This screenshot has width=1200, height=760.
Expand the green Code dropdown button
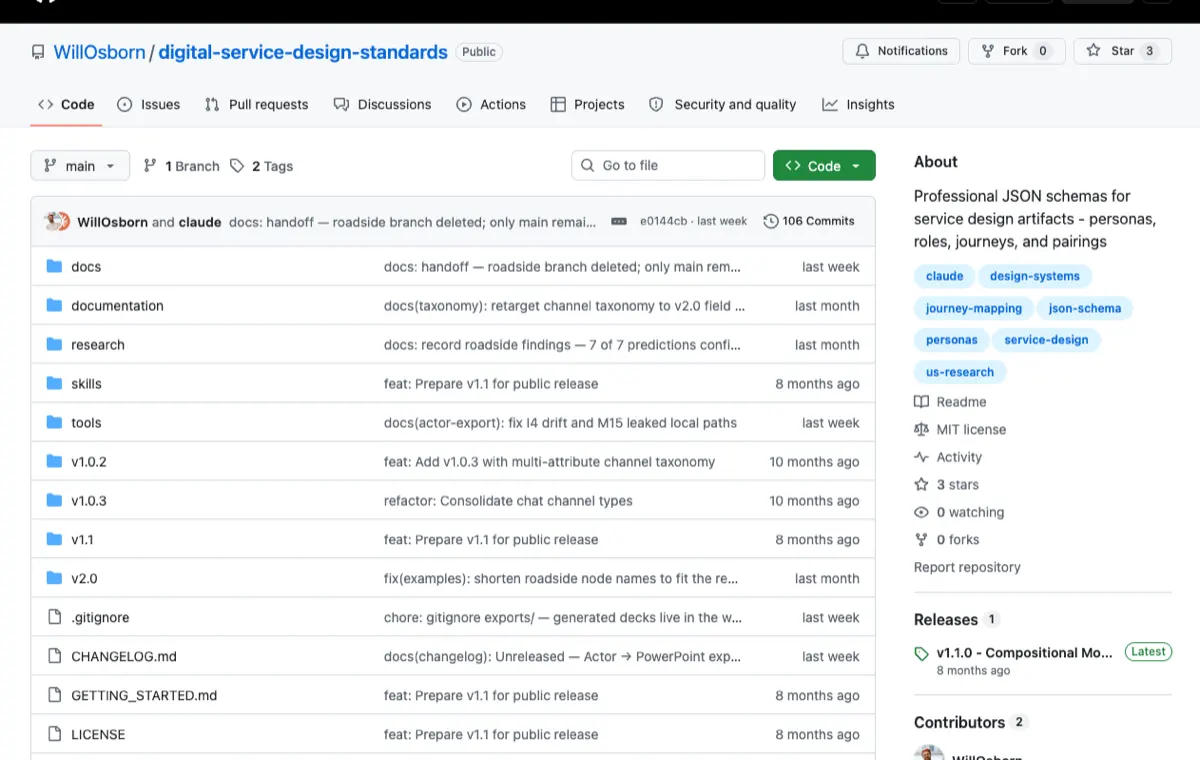click(x=824, y=166)
